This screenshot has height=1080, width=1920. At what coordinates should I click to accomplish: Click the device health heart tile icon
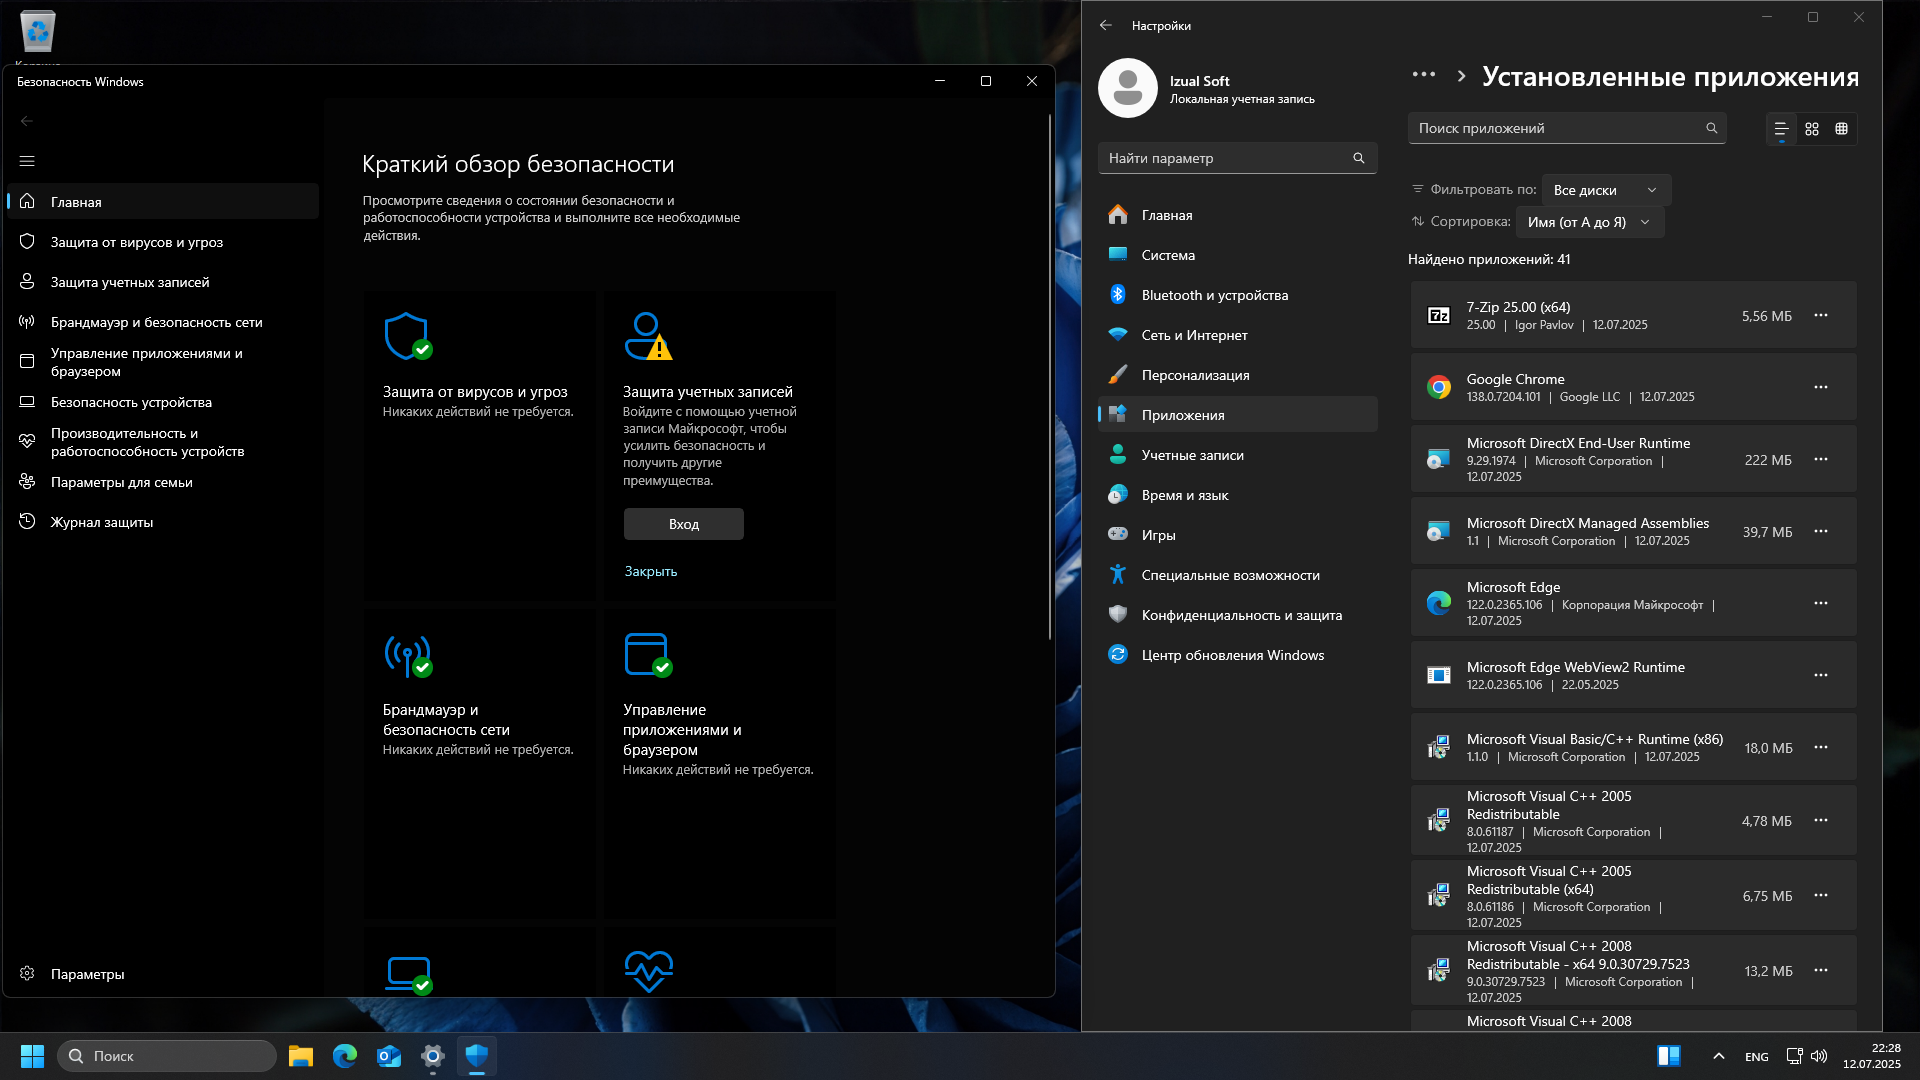point(649,971)
